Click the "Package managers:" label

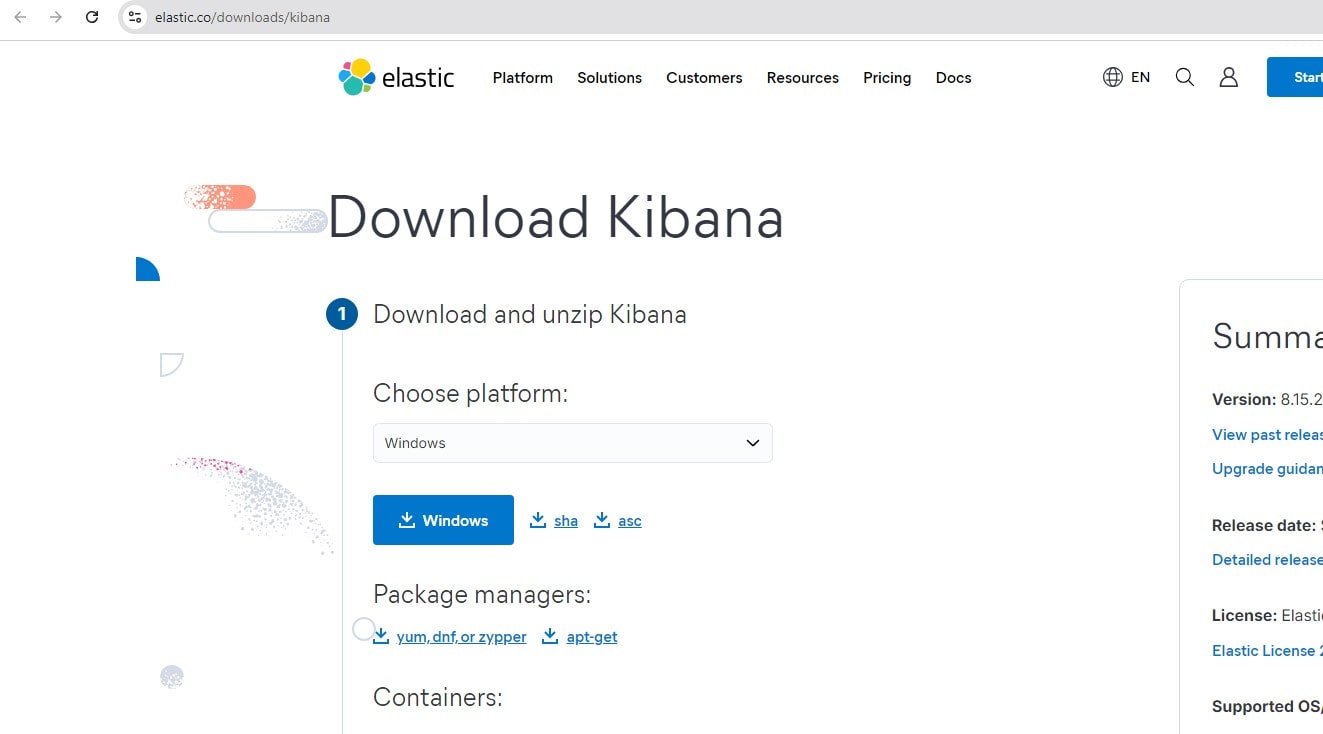[482, 594]
